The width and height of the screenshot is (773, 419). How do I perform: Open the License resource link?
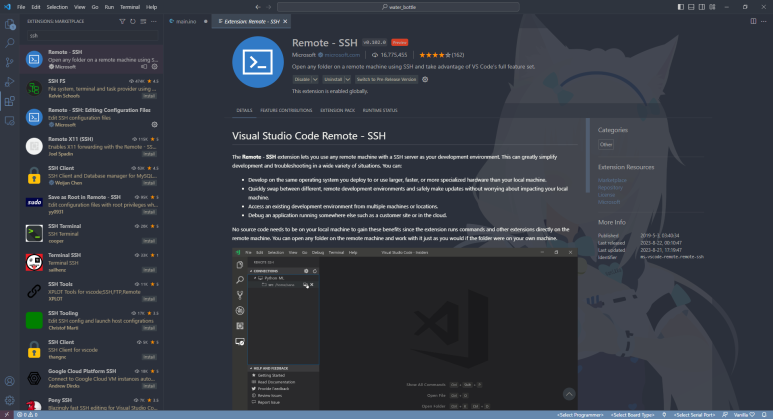pos(606,195)
